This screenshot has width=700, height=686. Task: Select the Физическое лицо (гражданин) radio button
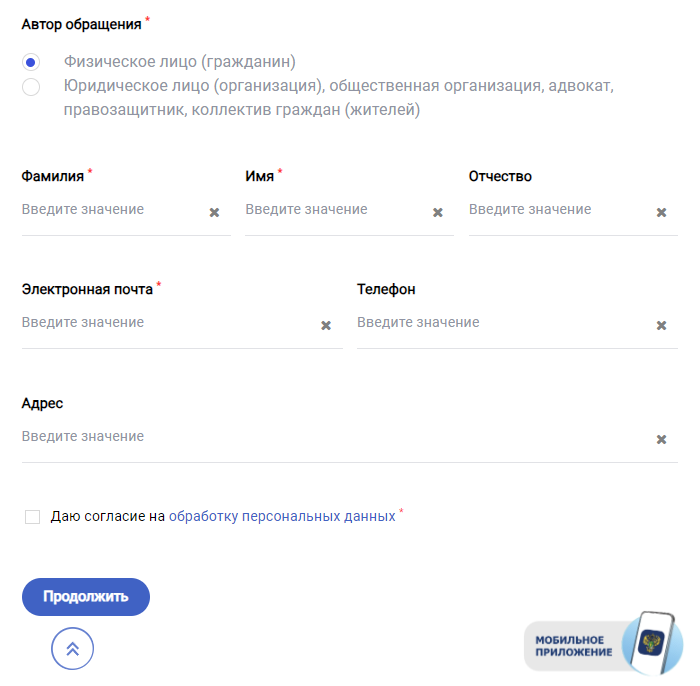31,62
